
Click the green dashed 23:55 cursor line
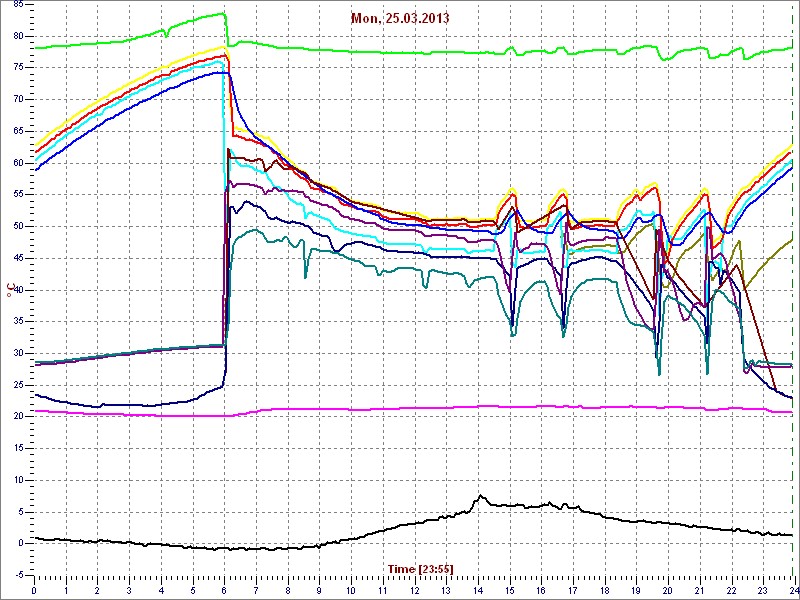pos(792,290)
